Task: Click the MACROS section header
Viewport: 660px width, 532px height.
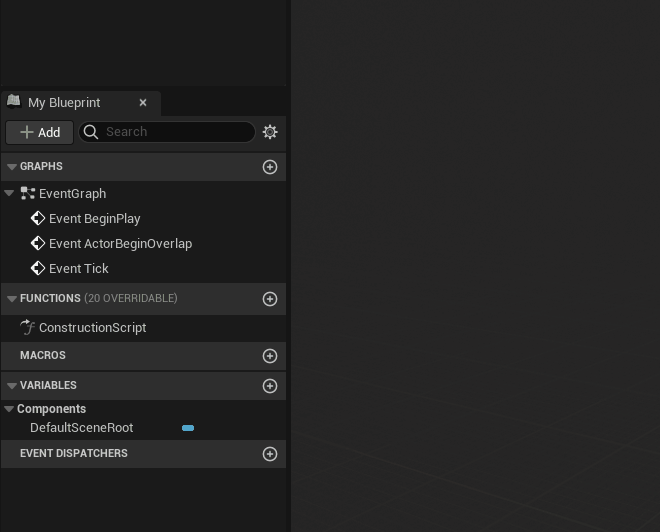Action: 43,356
